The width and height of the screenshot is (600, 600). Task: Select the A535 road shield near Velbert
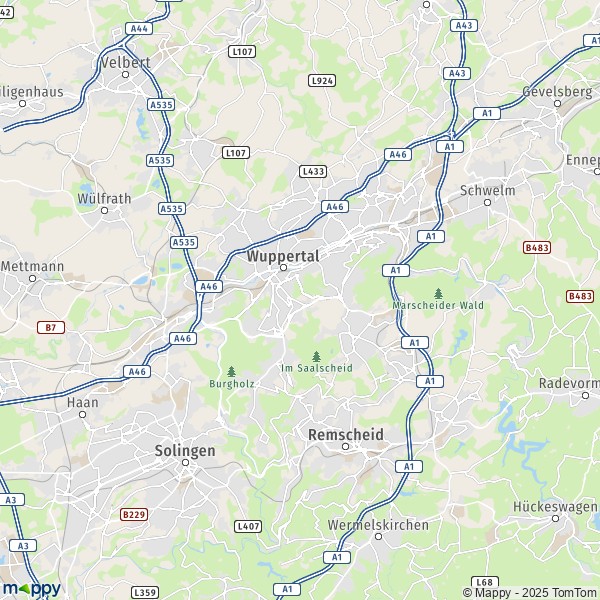click(x=161, y=104)
